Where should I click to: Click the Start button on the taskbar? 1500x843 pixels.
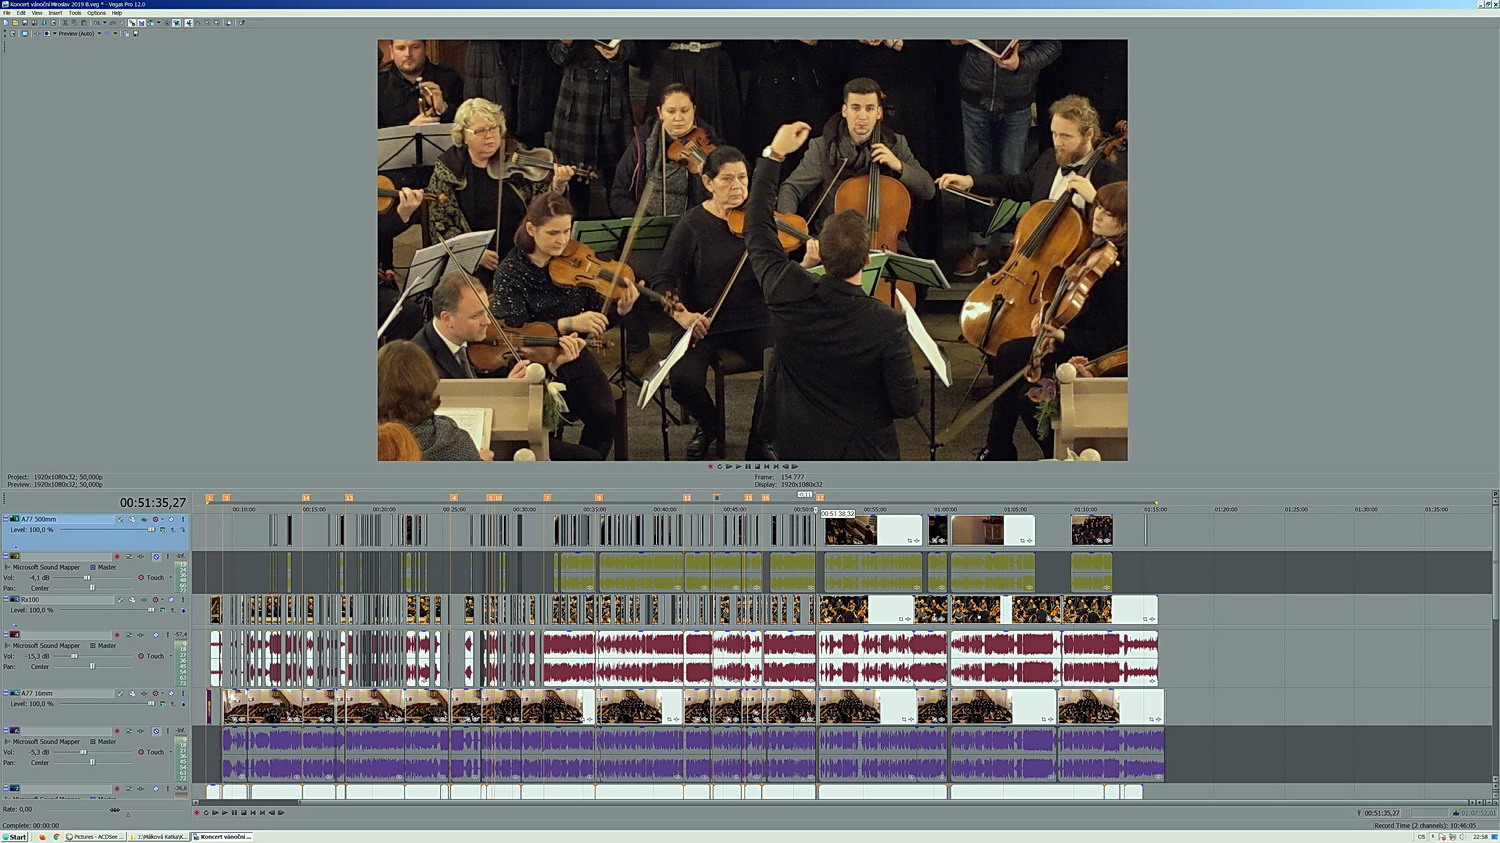point(15,837)
